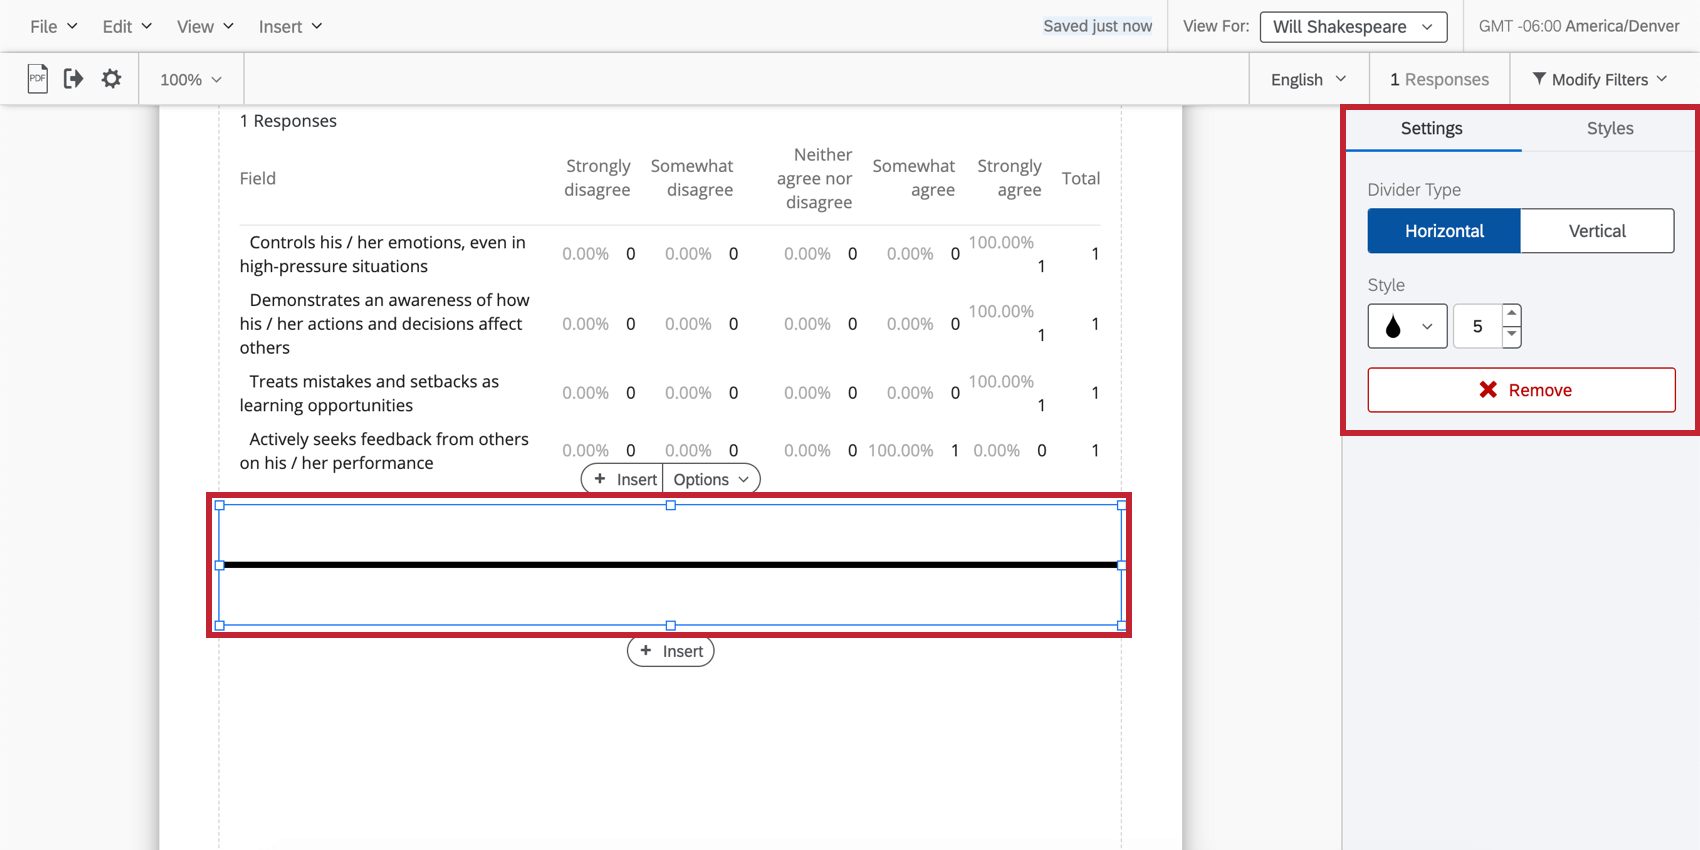Open the File menu
This screenshot has width=1700, height=850.
click(53, 27)
